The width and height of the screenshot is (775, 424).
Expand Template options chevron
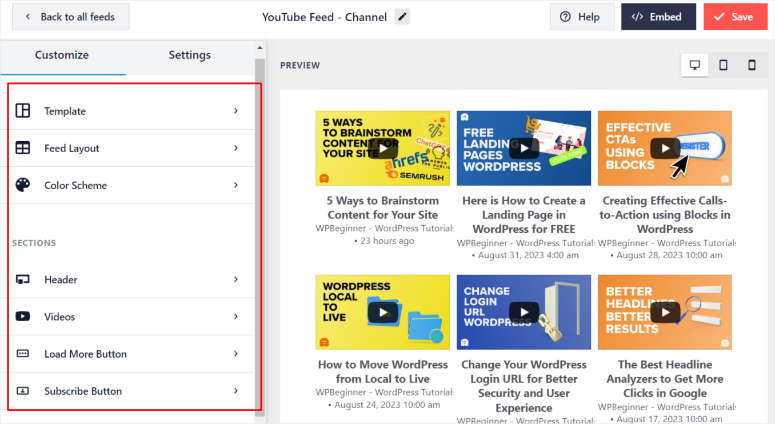point(236,111)
